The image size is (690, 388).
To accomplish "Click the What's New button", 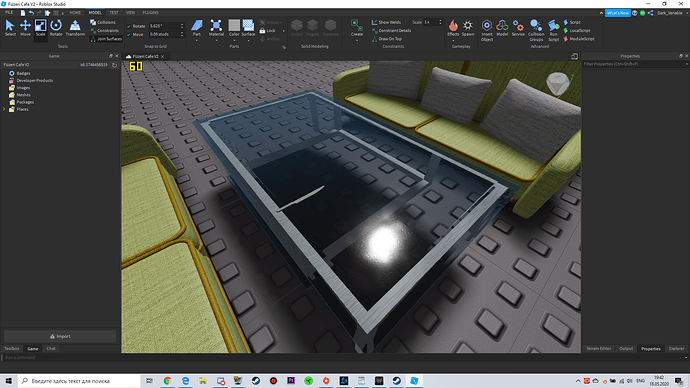I will coord(618,13).
